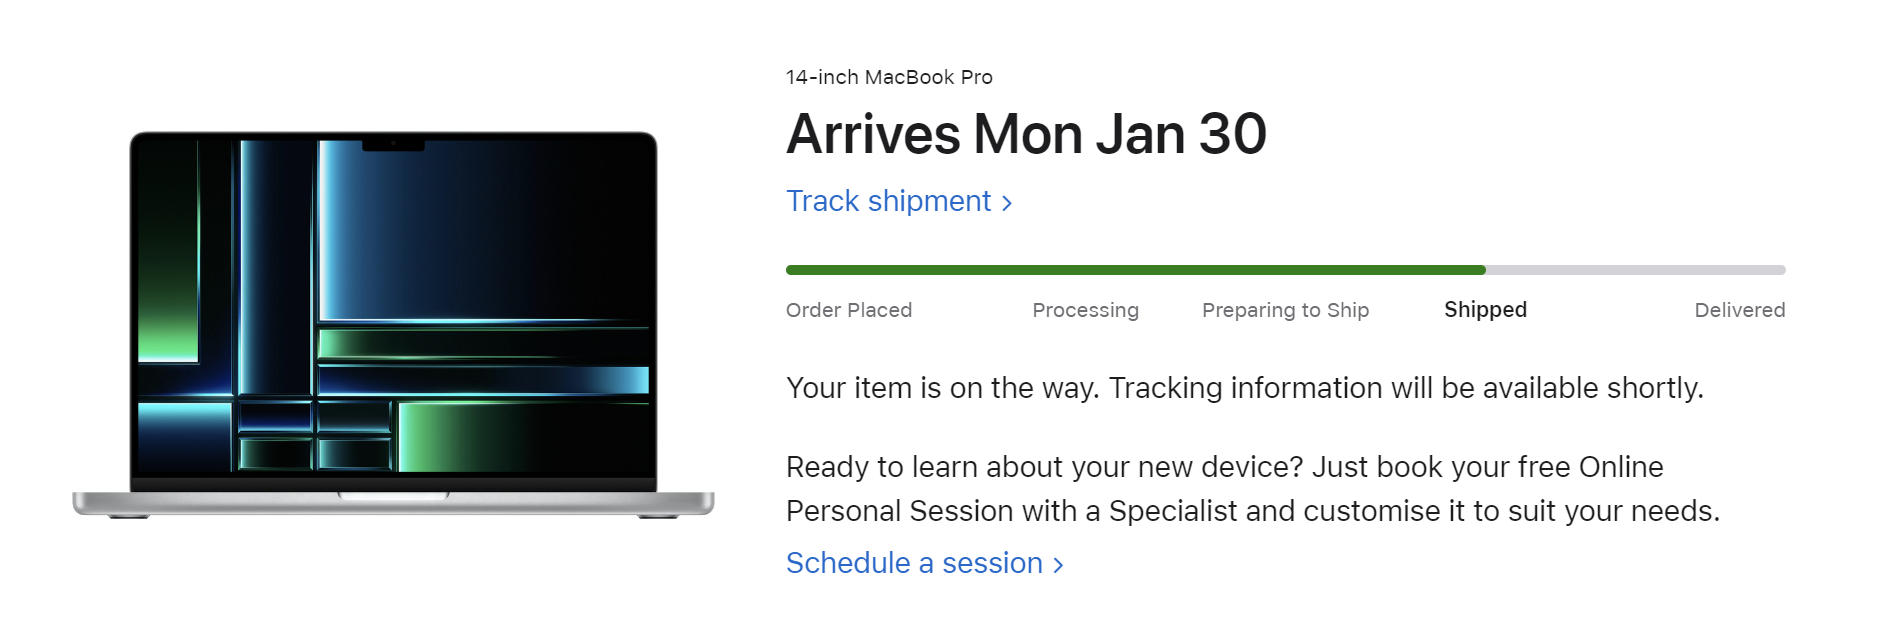Screen dimensions: 1879x640
Task: Open the Schedule a session link
Action: (914, 563)
